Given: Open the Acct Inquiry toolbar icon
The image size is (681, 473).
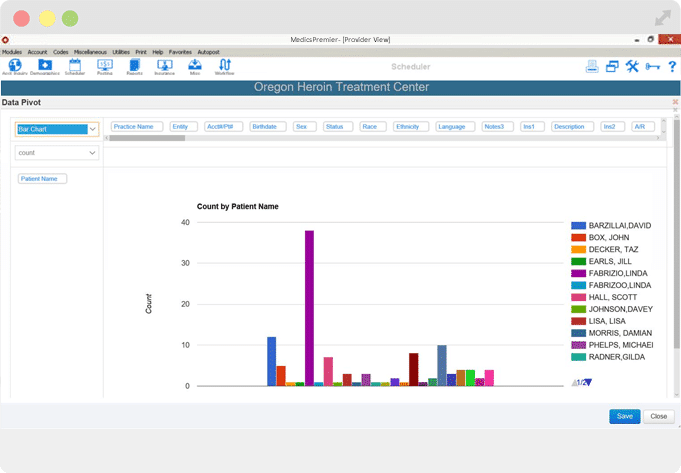Looking at the screenshot, I should click(15, 66).
